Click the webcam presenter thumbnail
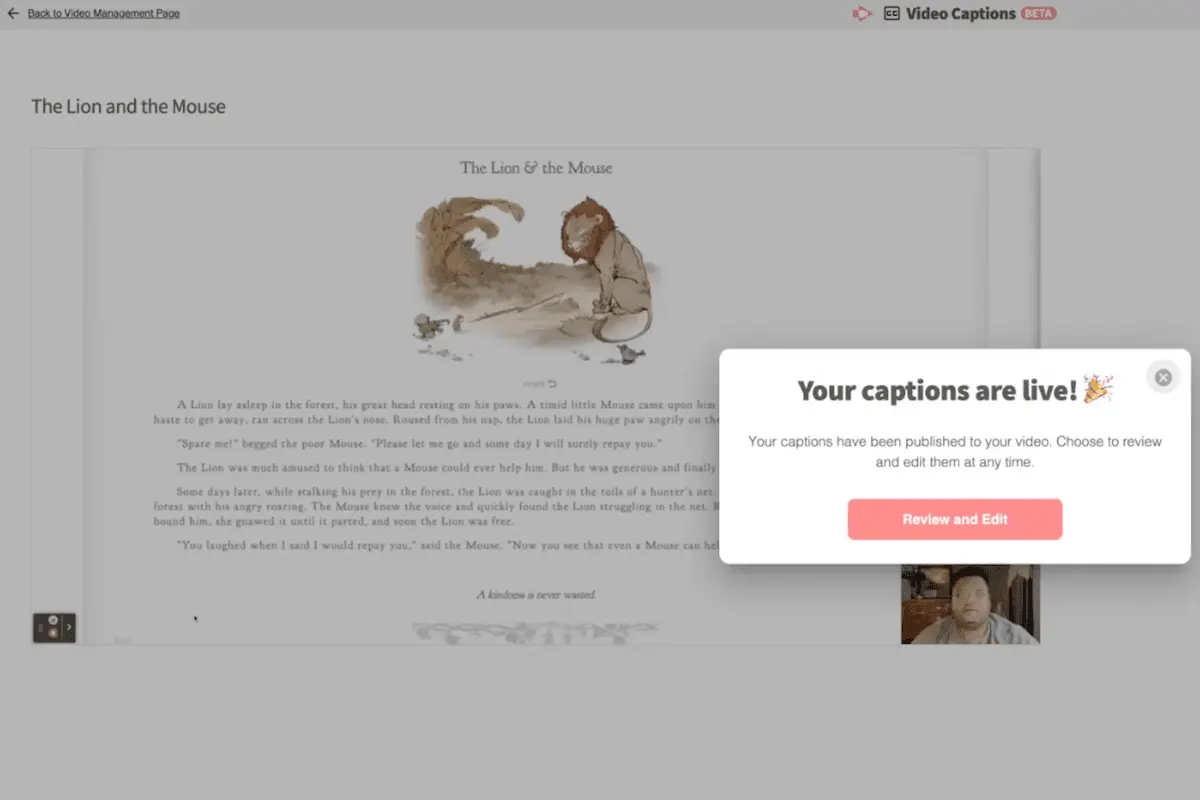 (970, 604)
